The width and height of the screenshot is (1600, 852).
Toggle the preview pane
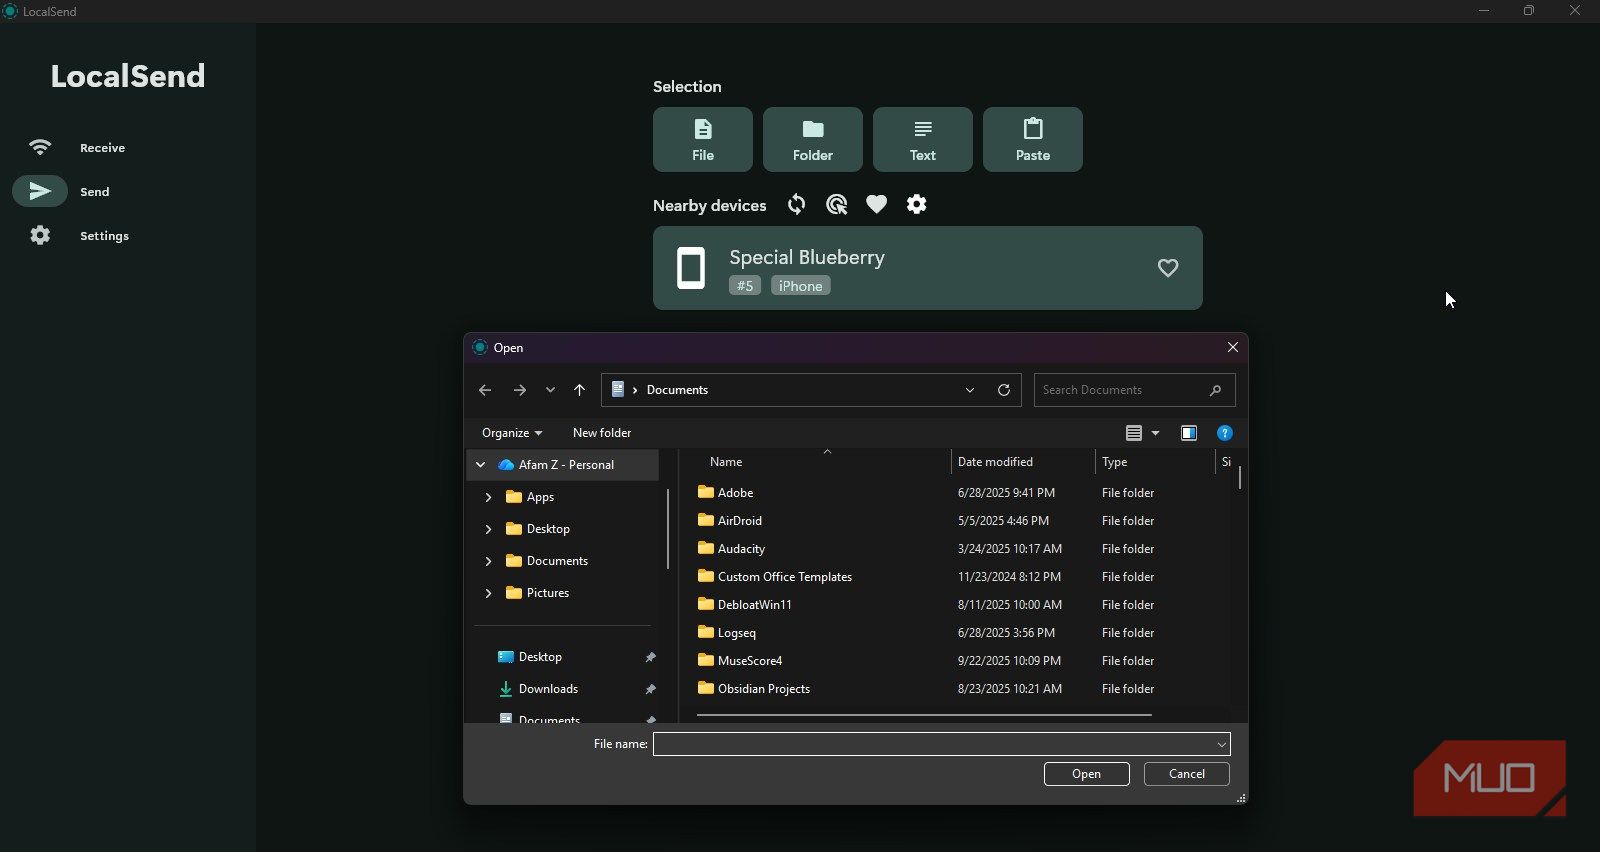pos(1189,433)
